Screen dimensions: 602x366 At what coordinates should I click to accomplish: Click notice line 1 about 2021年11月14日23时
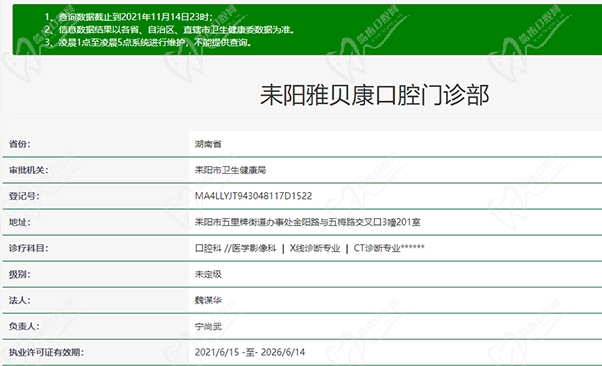click(129, 17)
